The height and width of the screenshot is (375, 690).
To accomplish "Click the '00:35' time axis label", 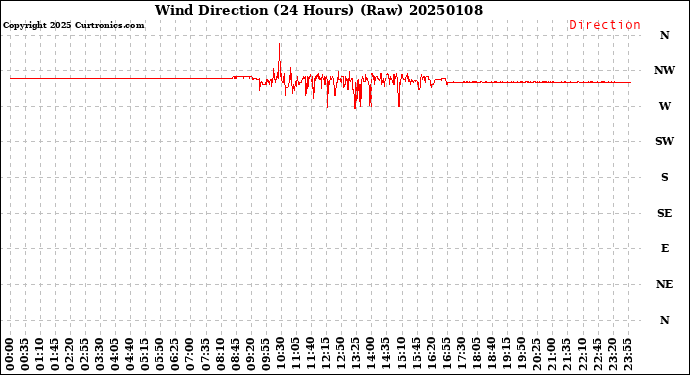I will 25,354.
